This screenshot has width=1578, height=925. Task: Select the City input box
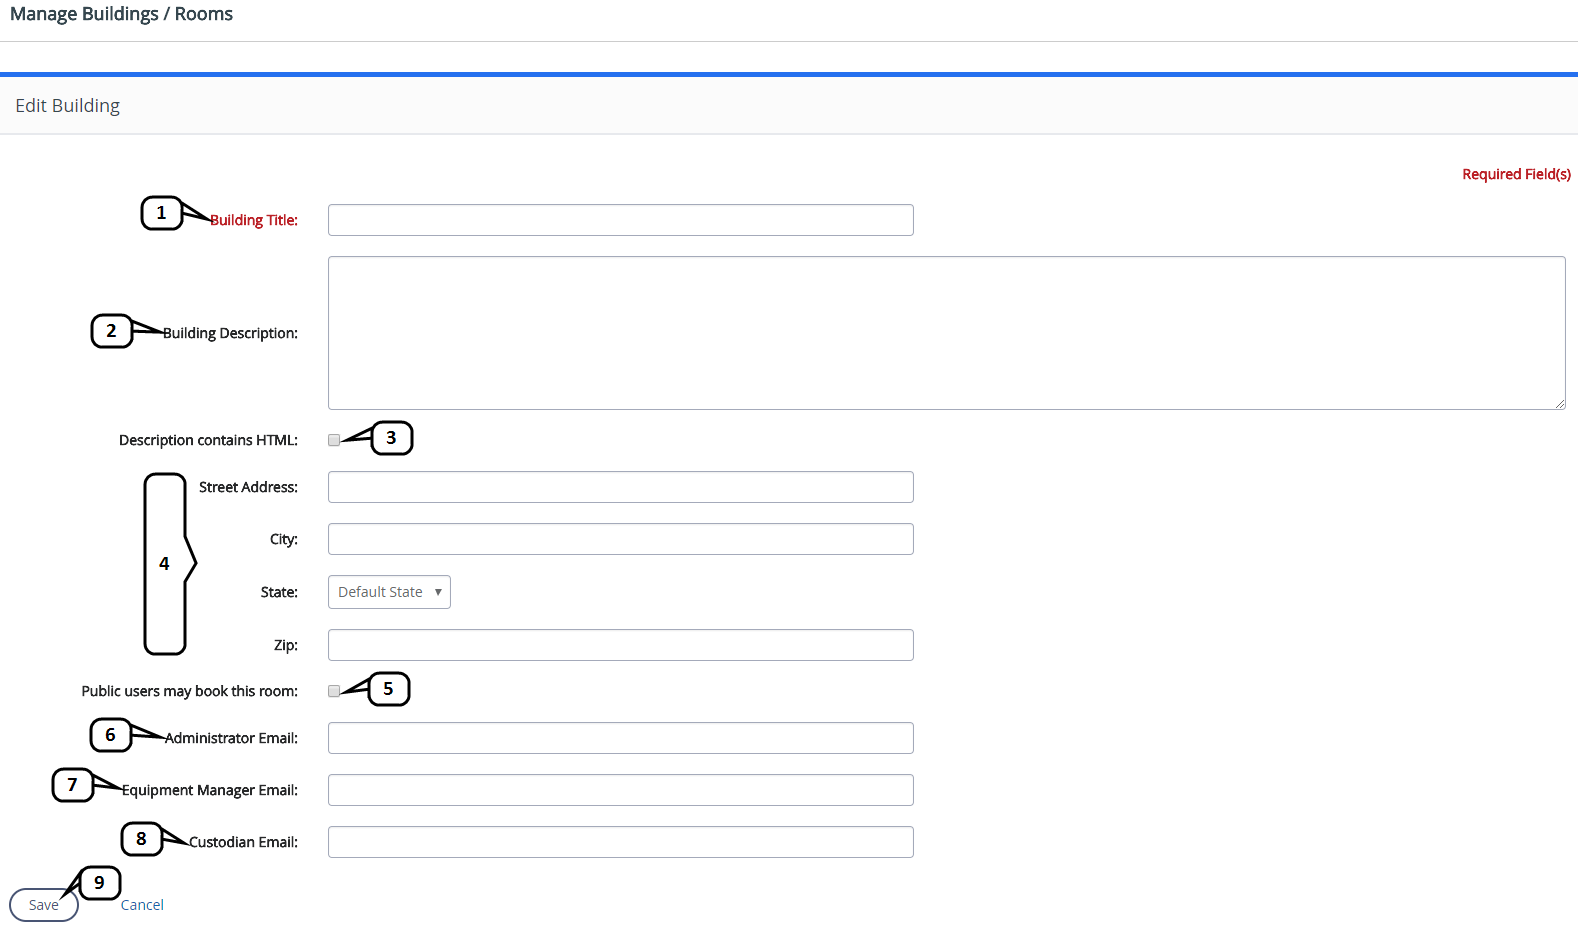[x=620, y=539]
